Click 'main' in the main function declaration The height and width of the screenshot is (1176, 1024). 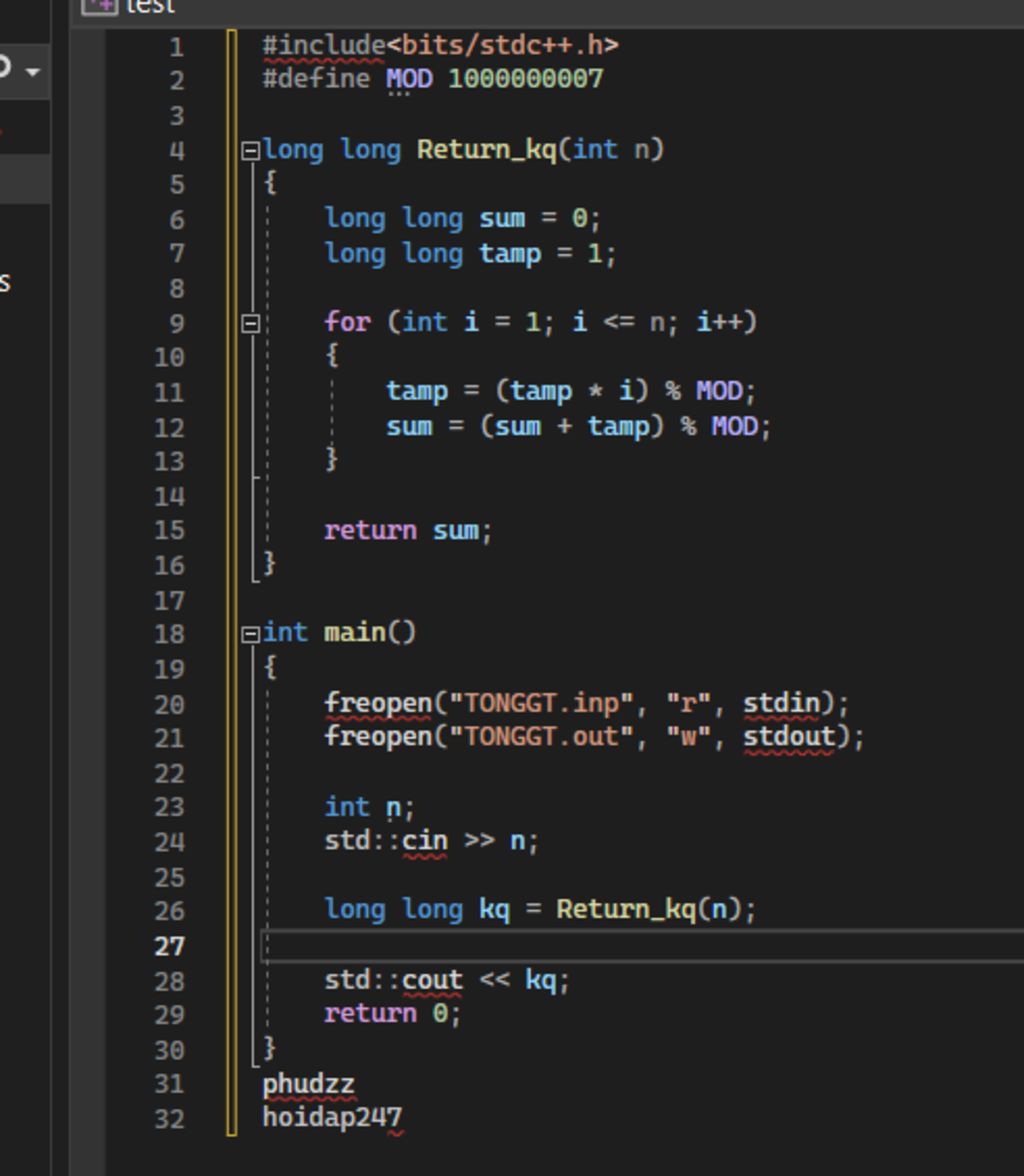[354, 632]
